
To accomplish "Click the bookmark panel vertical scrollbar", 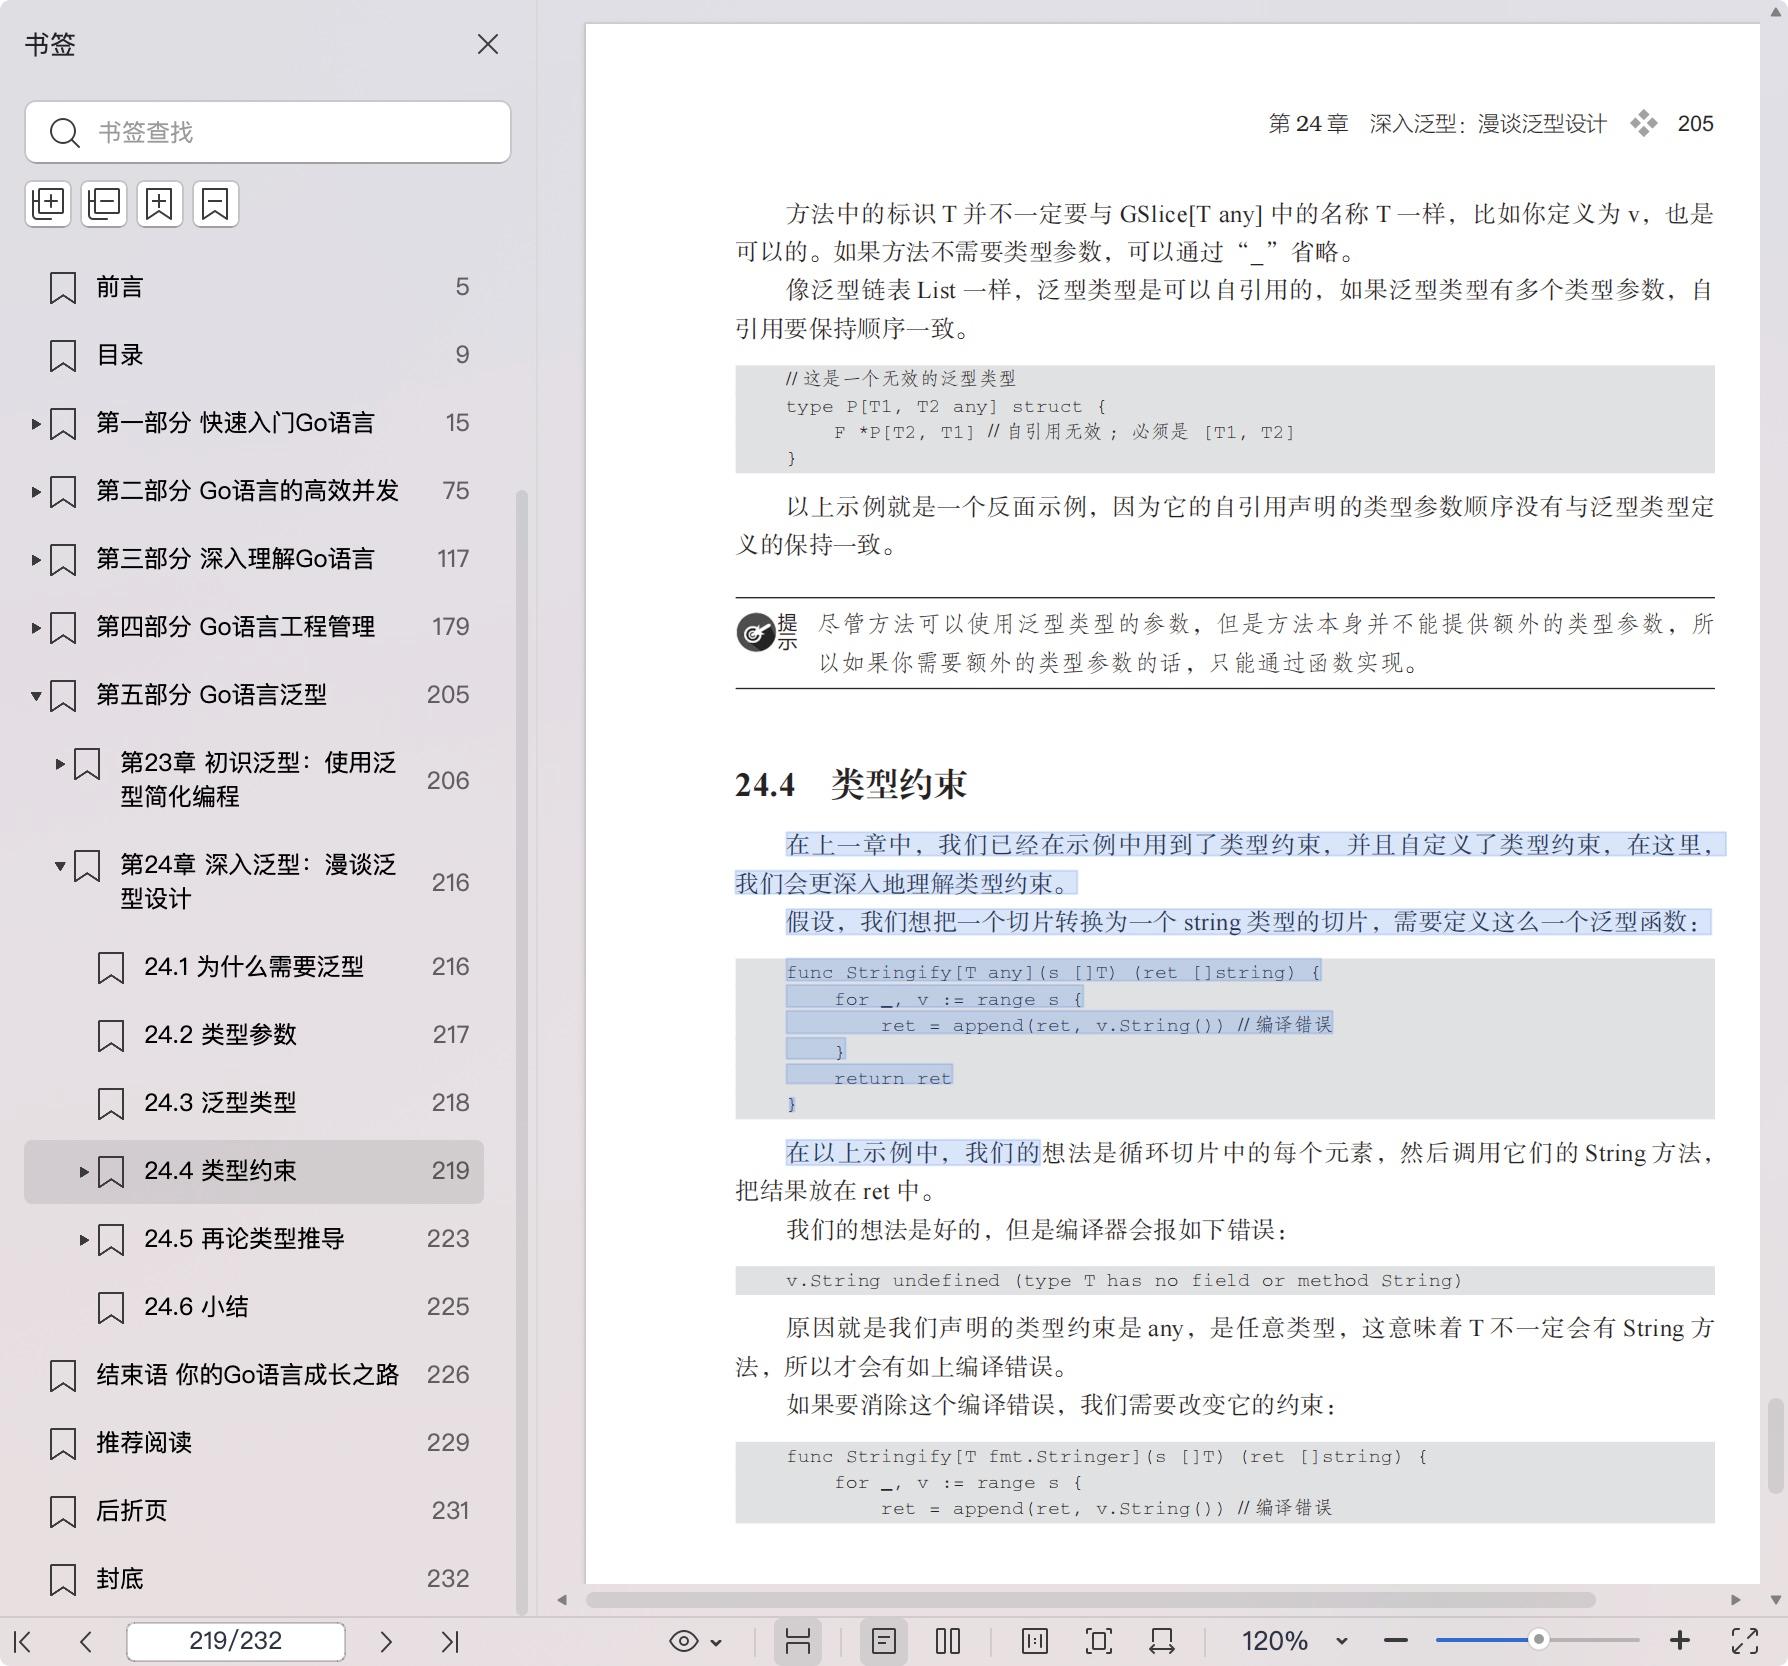I will (521, 1050).
